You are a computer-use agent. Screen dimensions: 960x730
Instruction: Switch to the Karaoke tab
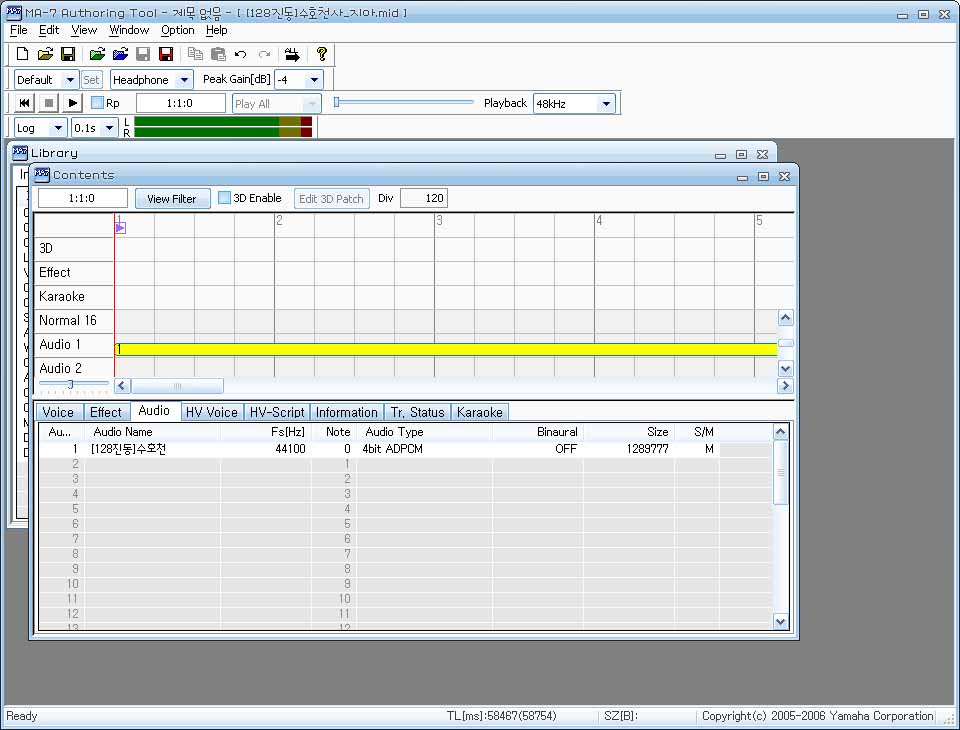point(480,412)
